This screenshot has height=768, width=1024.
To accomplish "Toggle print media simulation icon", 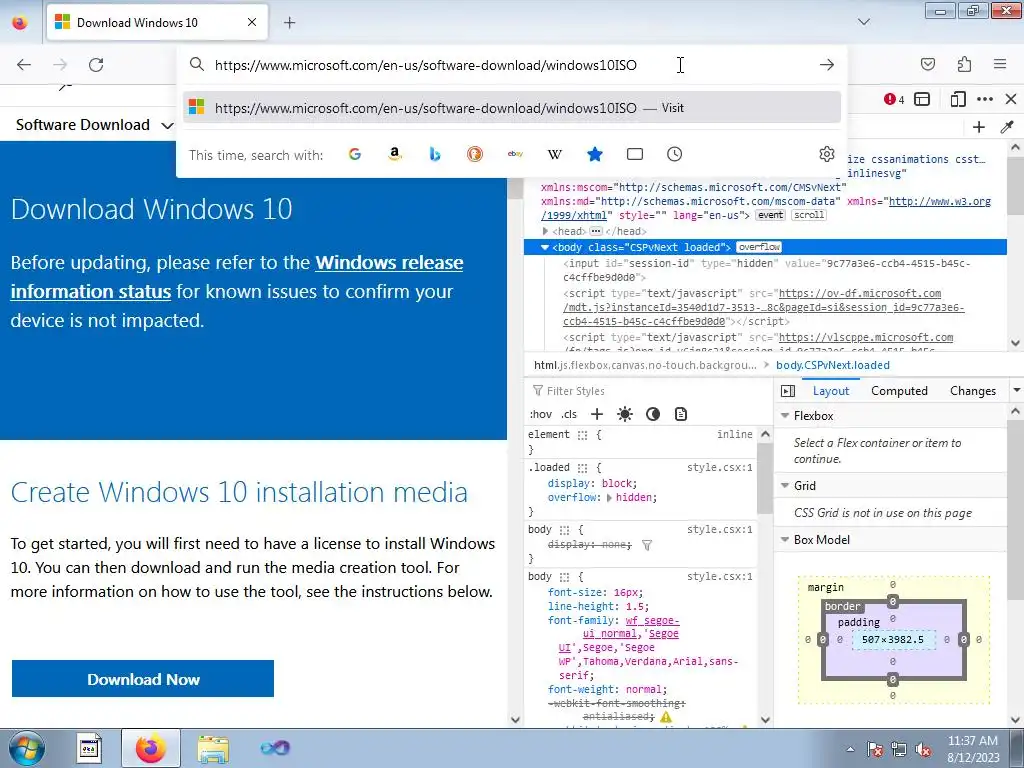I will 681,414.
